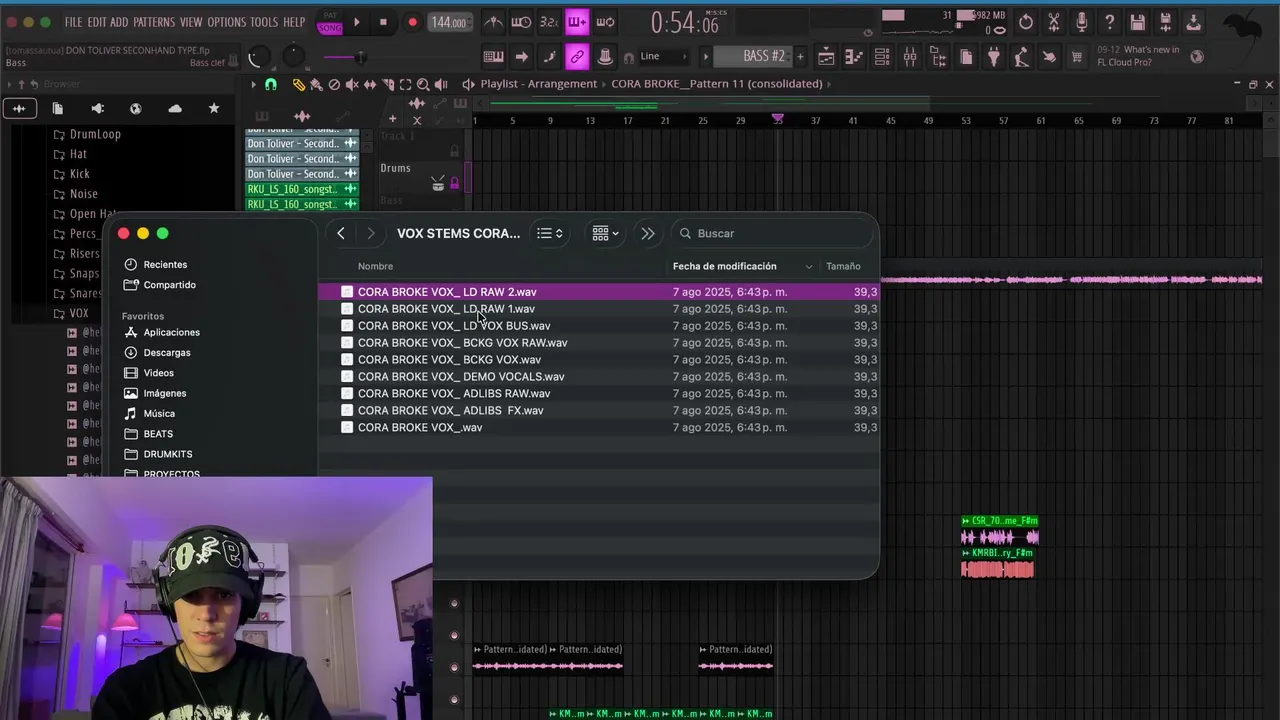The height and width of the screenshot is (720, 1280).
Task: Open the channel rack view icon
Action: point(882,57)
